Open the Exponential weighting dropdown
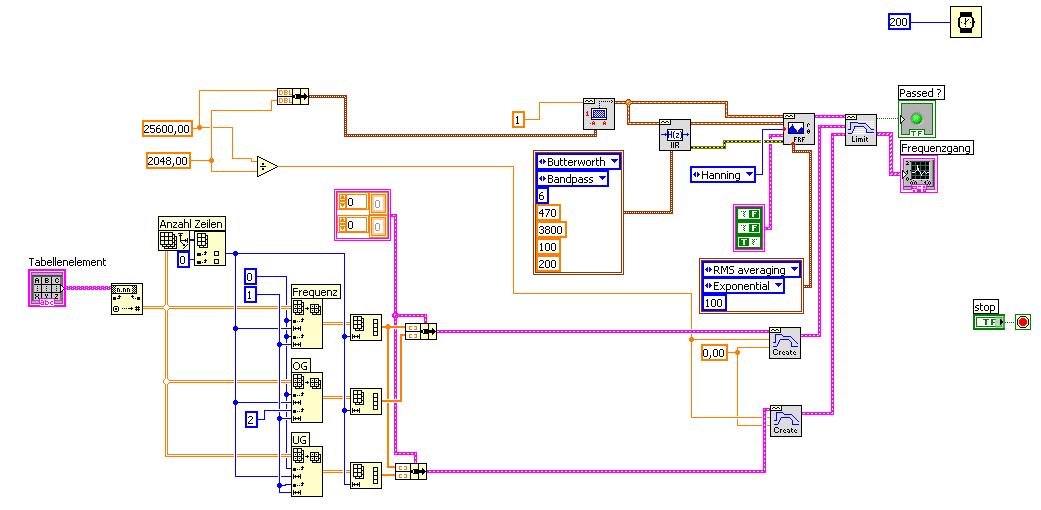1041x510 pixels. [743, 286]
